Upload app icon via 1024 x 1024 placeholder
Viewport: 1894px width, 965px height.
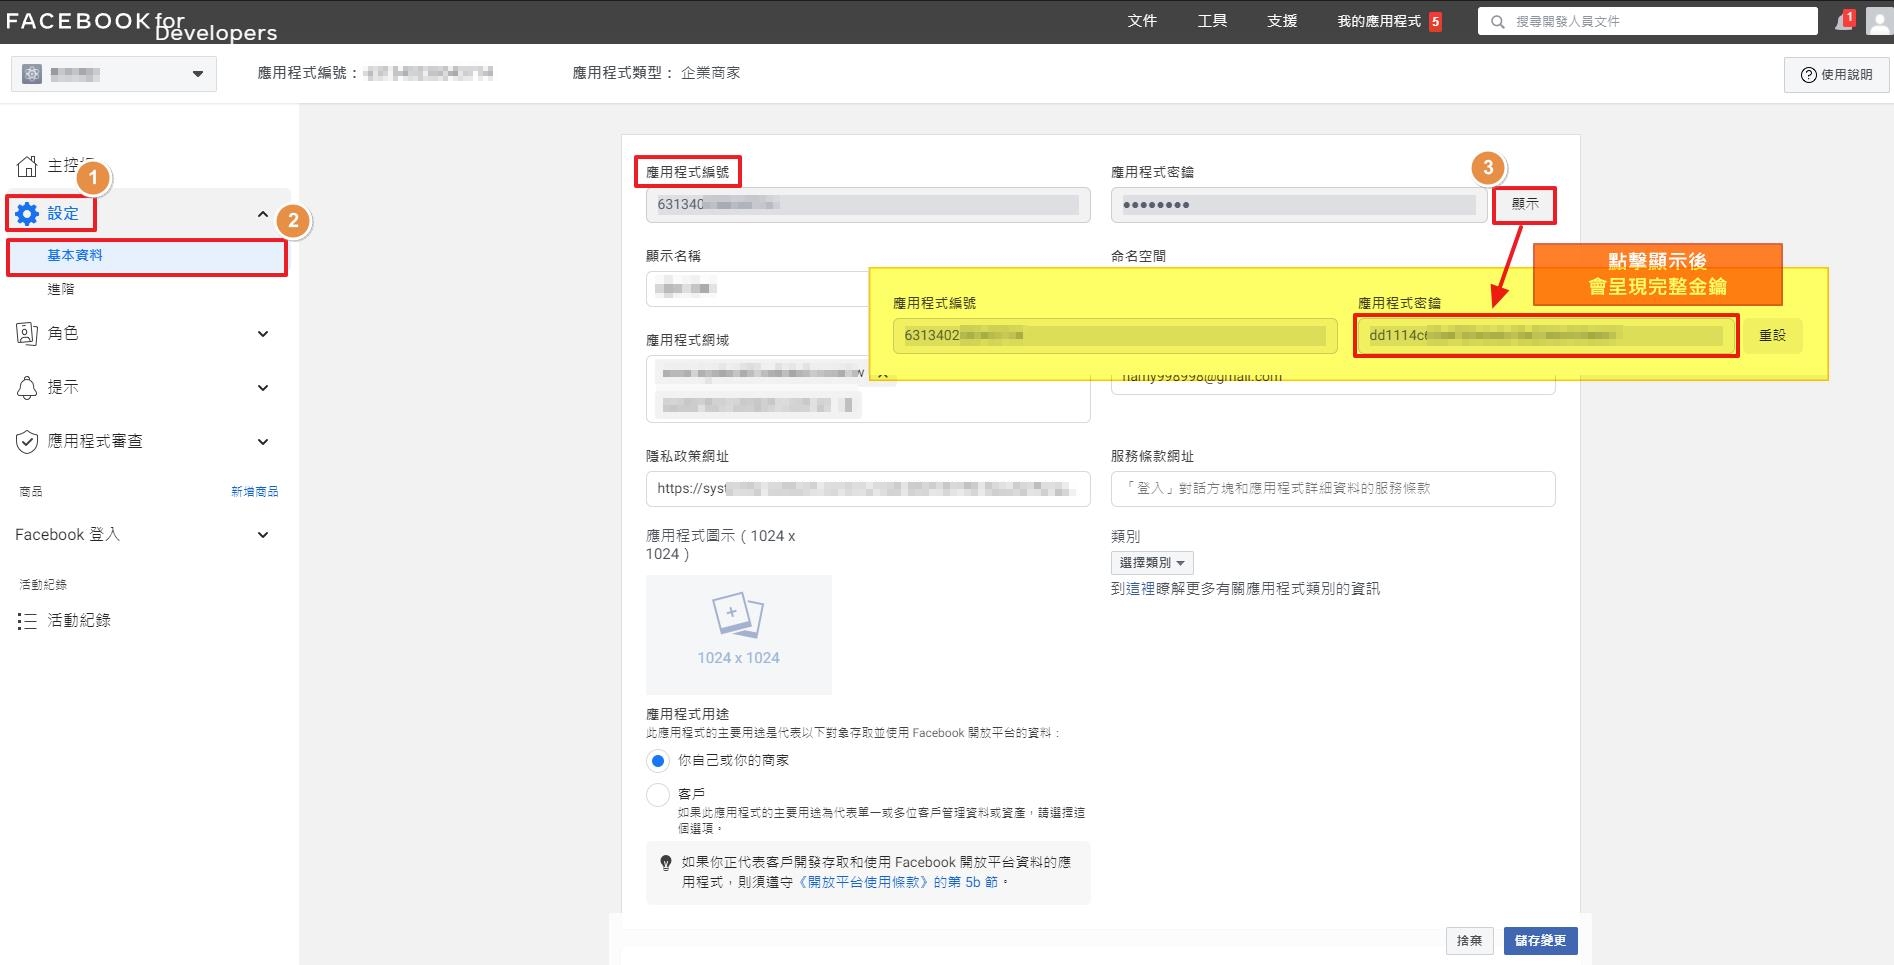(738, 634)
